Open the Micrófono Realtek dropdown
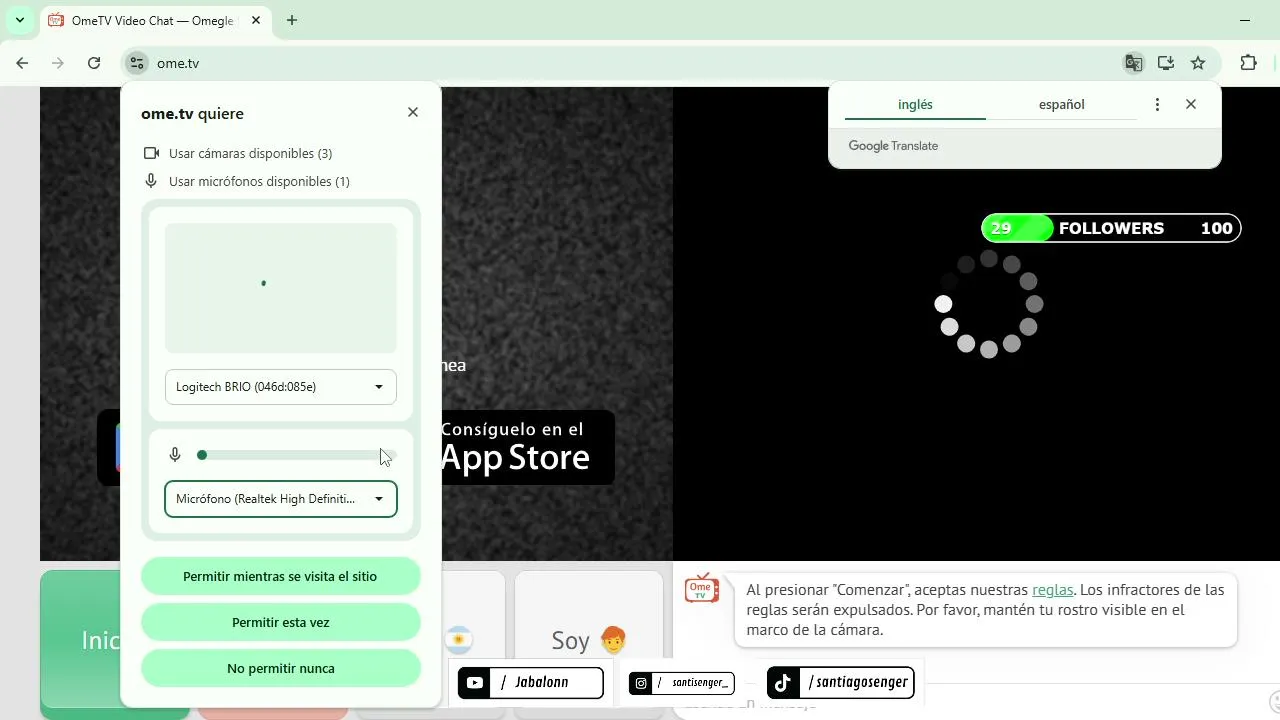 coord(281,499)
